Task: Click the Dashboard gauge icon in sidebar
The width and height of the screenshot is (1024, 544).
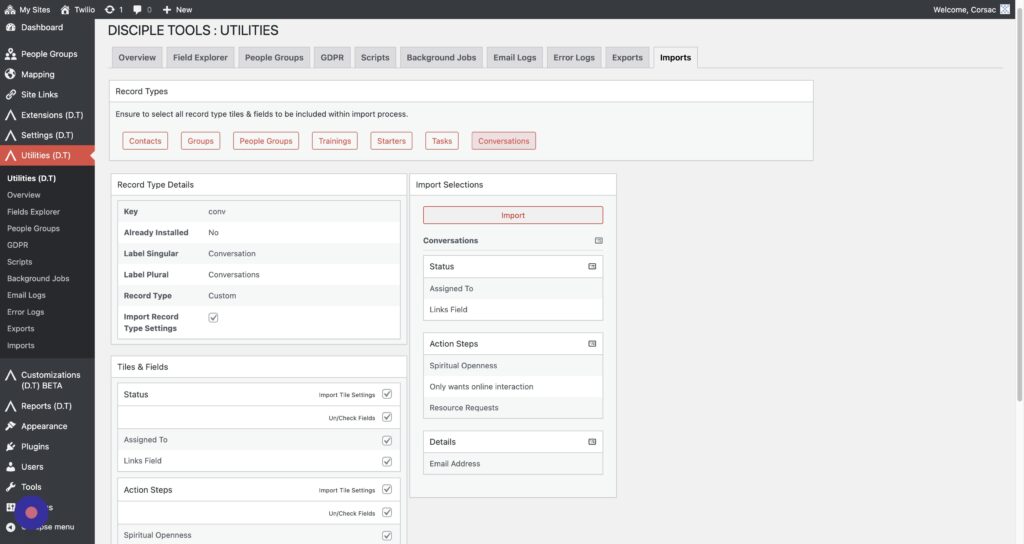Action: point(10,28)
